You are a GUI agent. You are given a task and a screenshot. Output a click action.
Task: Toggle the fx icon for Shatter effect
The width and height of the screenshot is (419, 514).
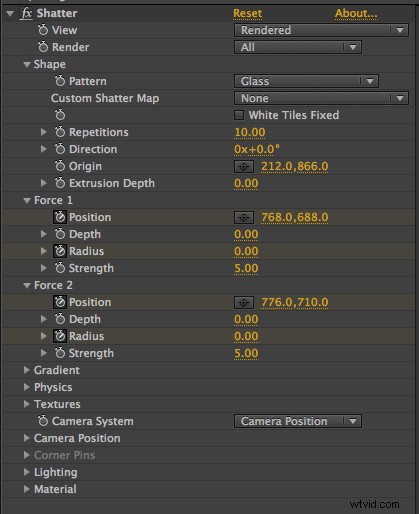pyautogui.click(x=26, y=14)
